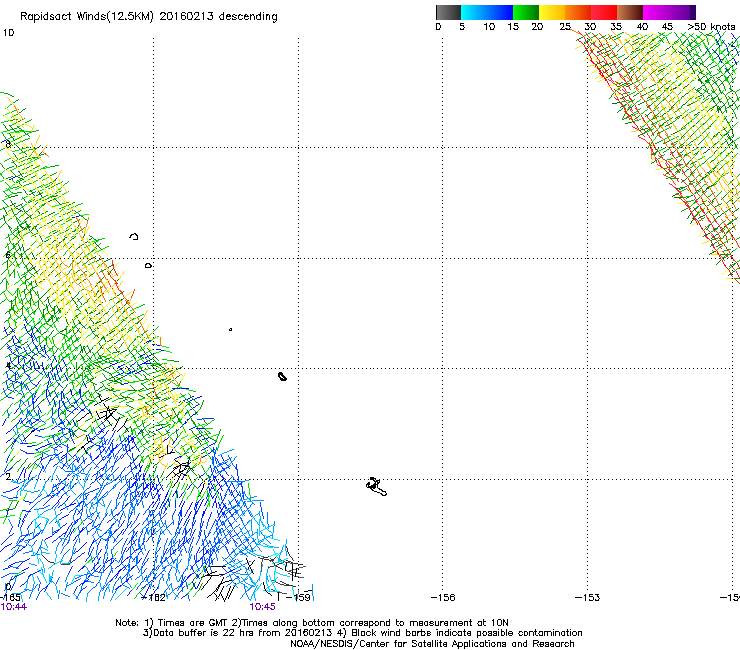Image resolution: width=740 pixels, height=650 pixels.
Task: Click the "-159" longitude axis label
Action: coord(298,598)
